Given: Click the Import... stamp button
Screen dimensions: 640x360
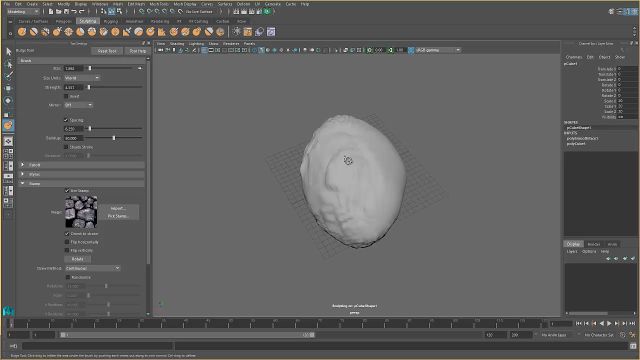Looking at the screenshot, I should 118,208.
